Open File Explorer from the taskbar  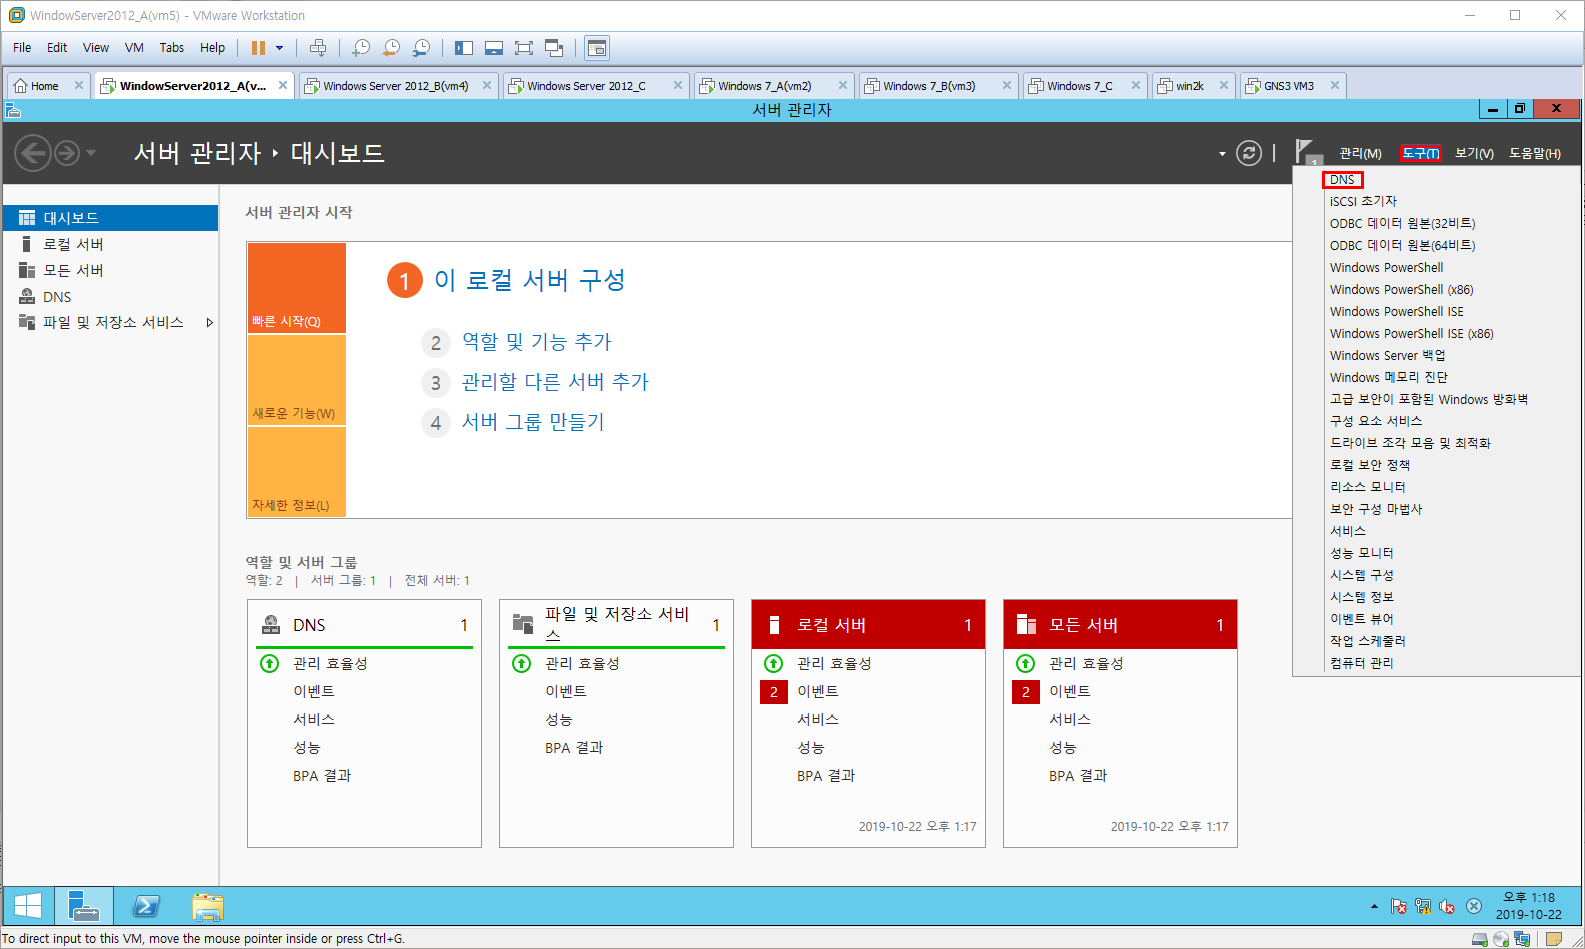[207, 906]
